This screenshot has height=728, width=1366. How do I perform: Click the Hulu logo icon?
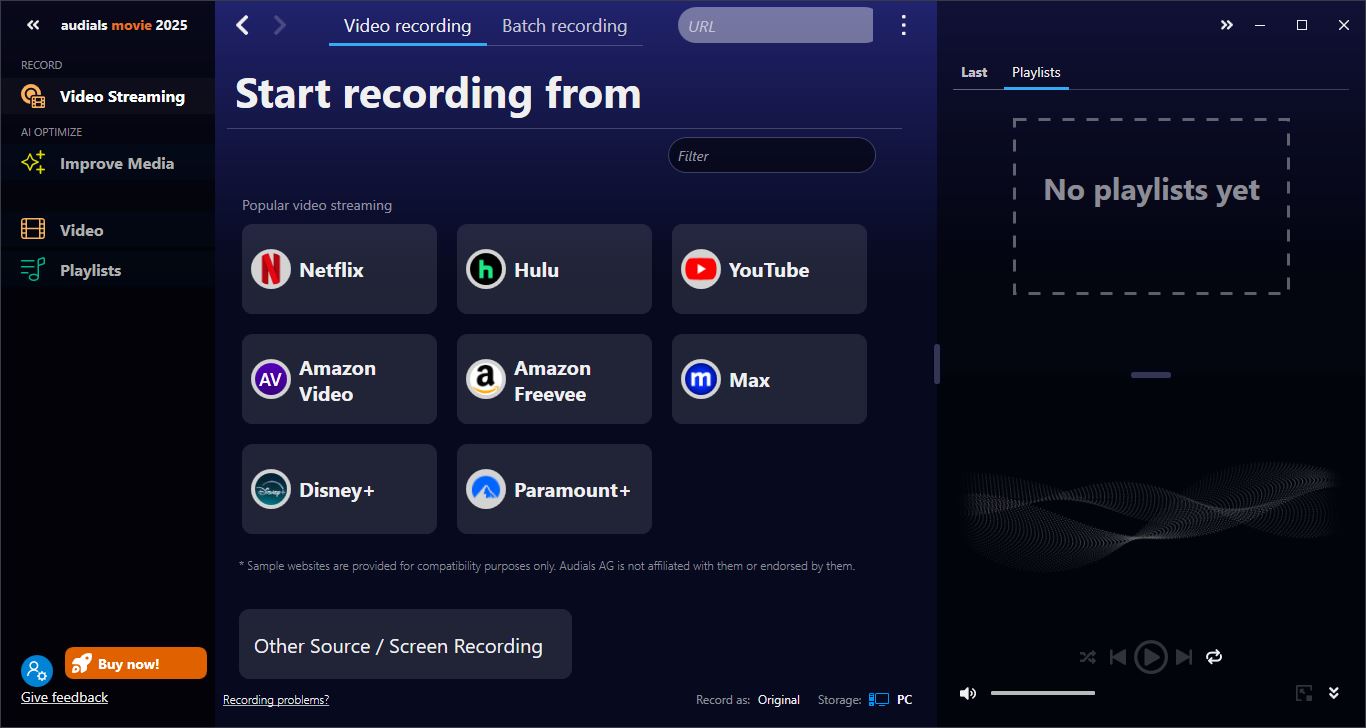[x=486, y=269]
